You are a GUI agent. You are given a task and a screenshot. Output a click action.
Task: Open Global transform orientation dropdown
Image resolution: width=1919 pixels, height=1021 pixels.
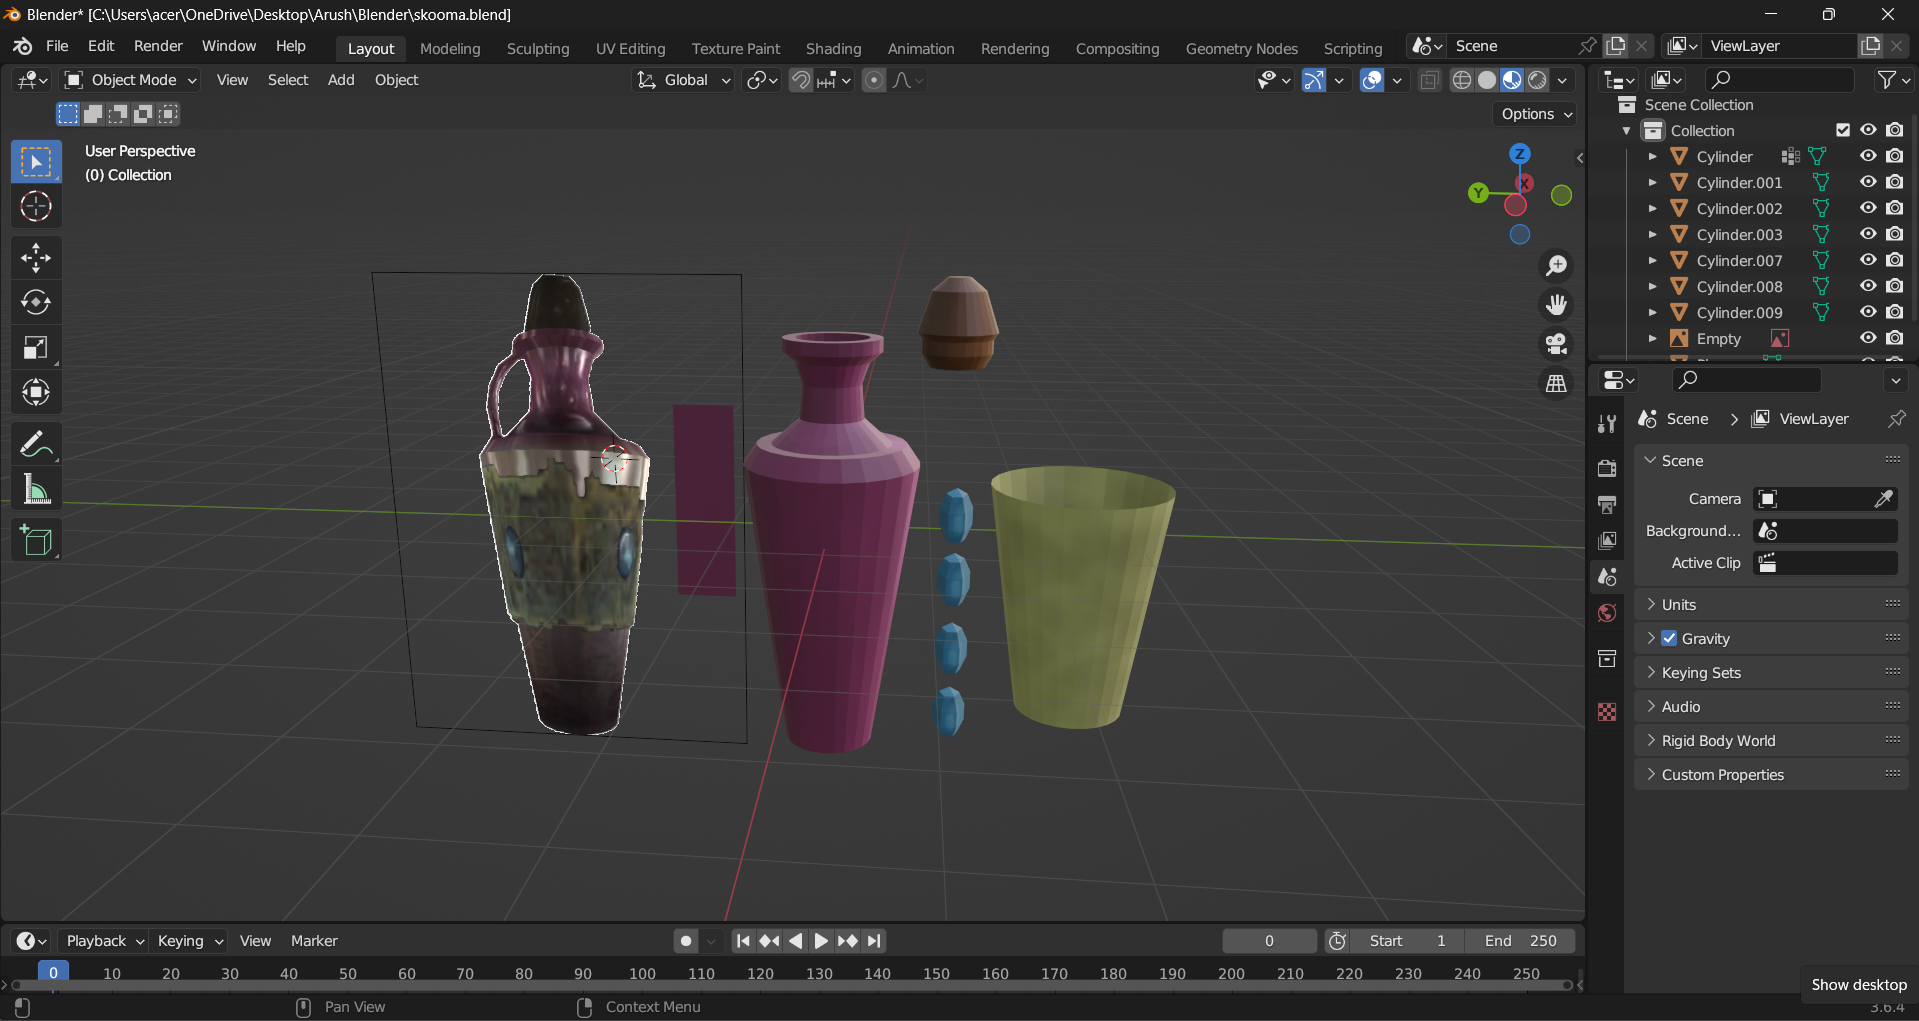[x=684, y=80]
